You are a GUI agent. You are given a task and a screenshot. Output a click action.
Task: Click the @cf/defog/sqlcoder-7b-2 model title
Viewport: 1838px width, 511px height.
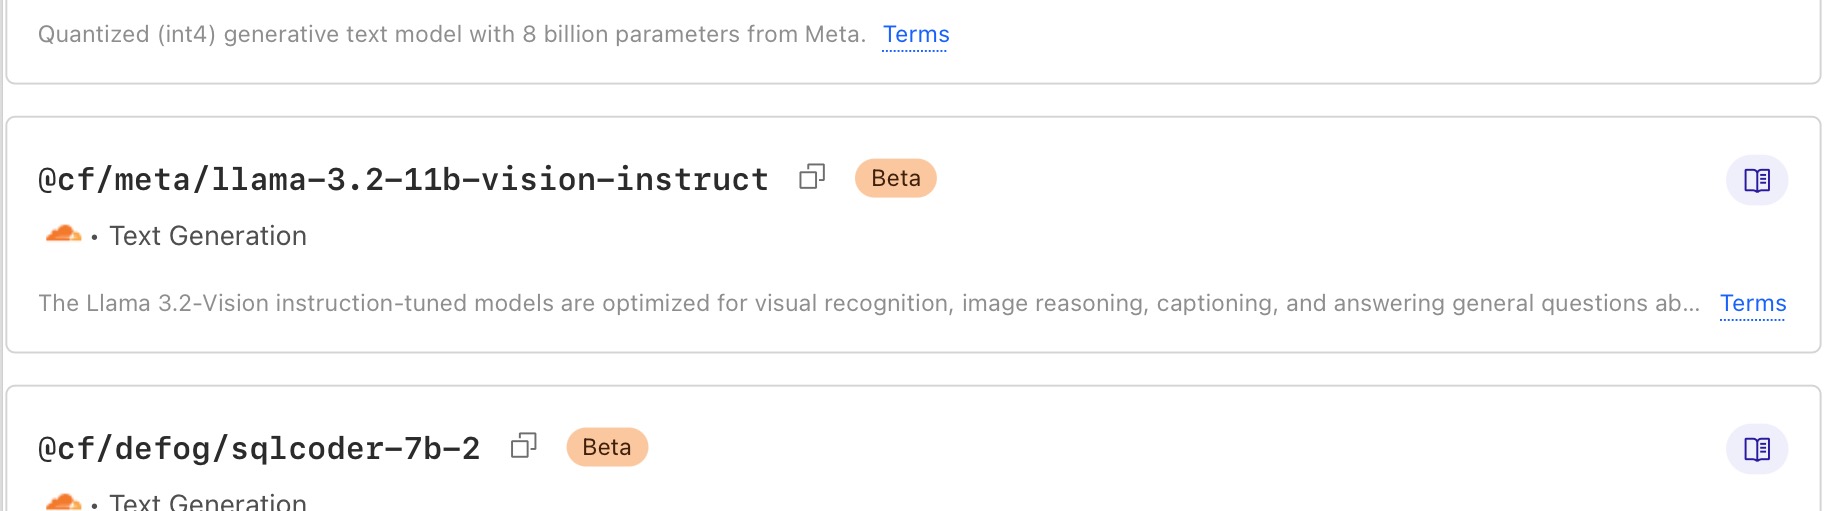click(x=259, y=448)
